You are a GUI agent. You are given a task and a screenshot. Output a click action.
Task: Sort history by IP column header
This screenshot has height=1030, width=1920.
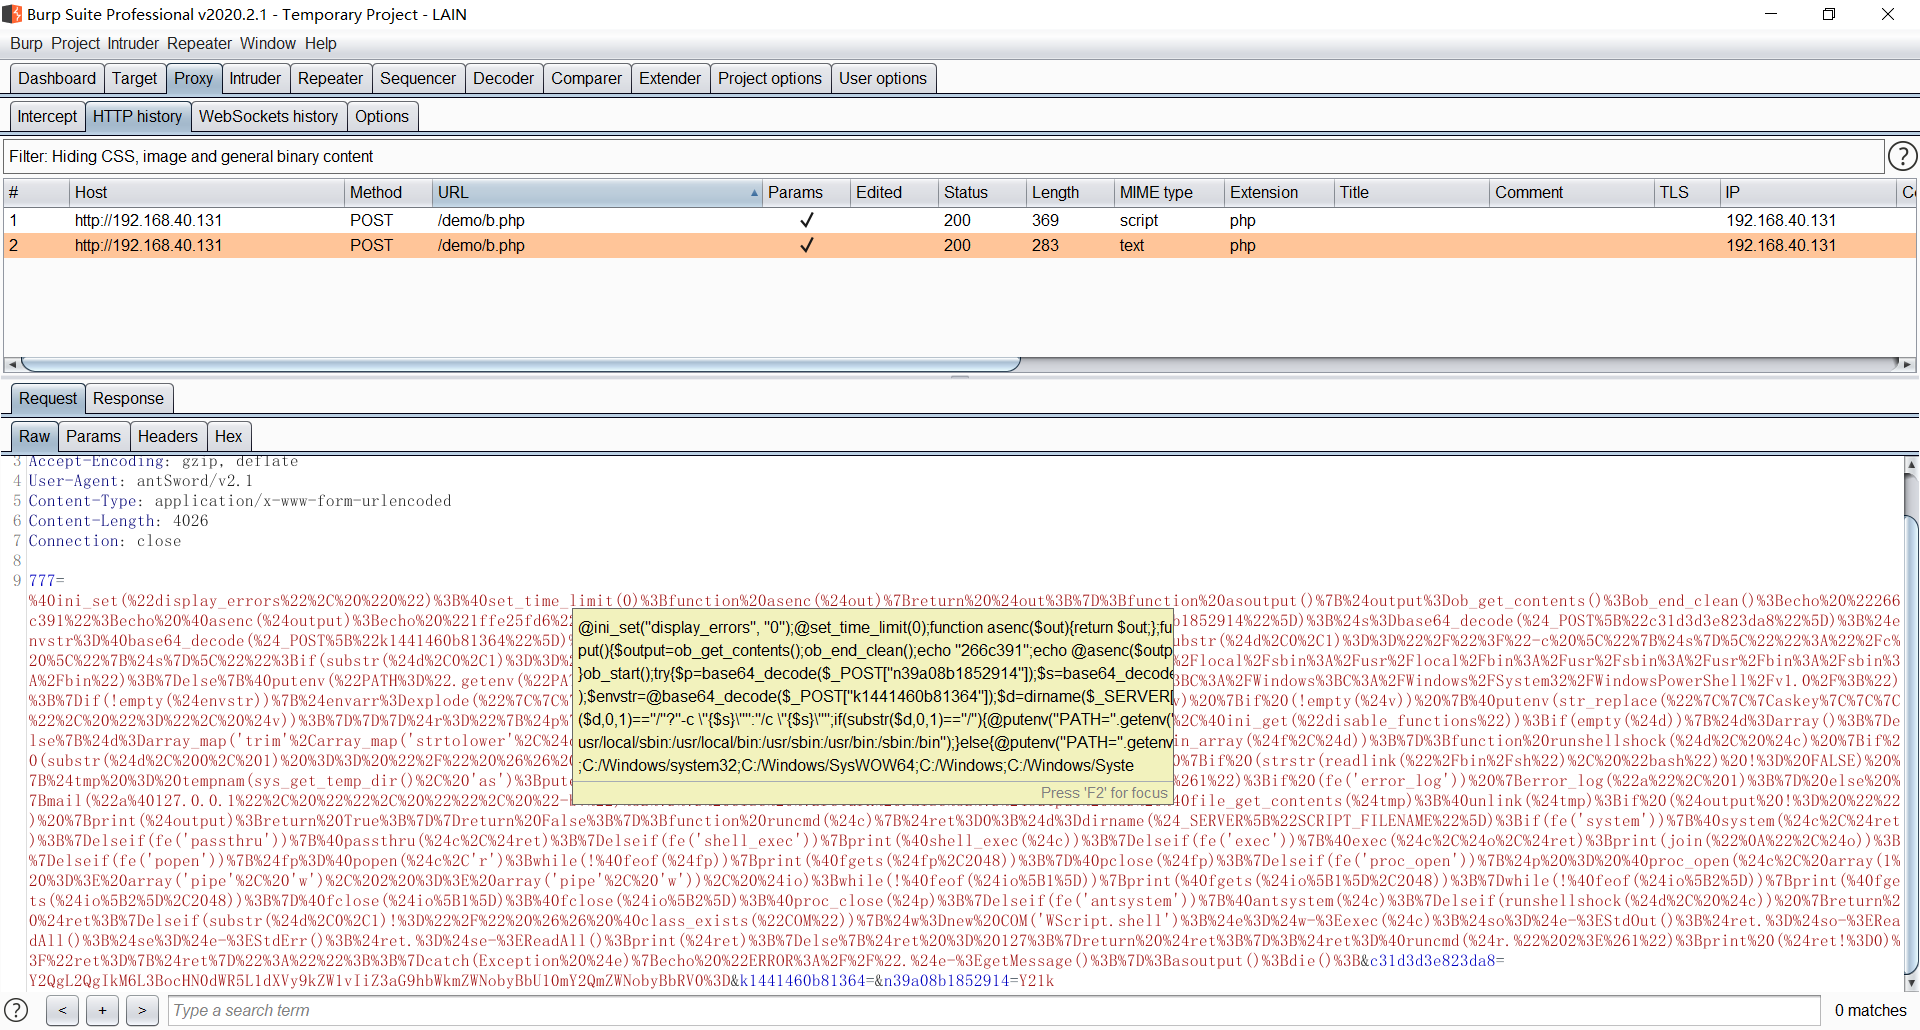point(1808,192)
